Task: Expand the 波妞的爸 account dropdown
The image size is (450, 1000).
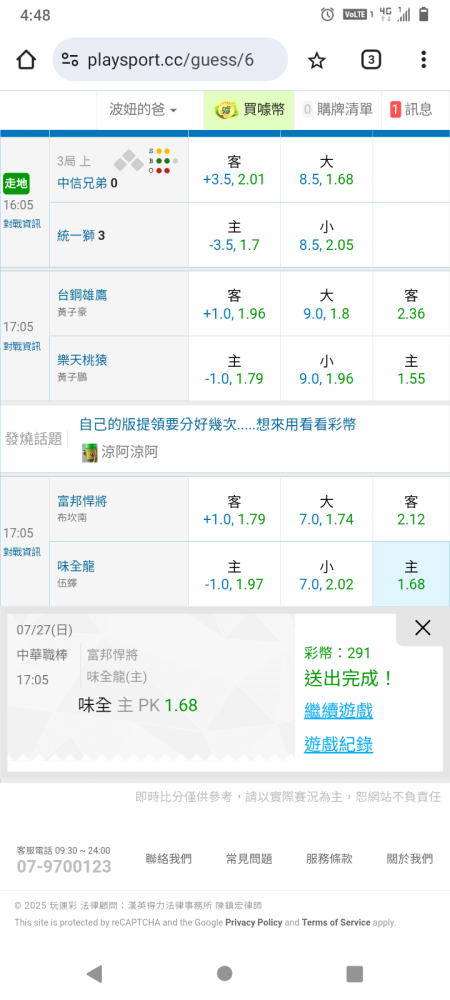Action: (x=143, y=110)
